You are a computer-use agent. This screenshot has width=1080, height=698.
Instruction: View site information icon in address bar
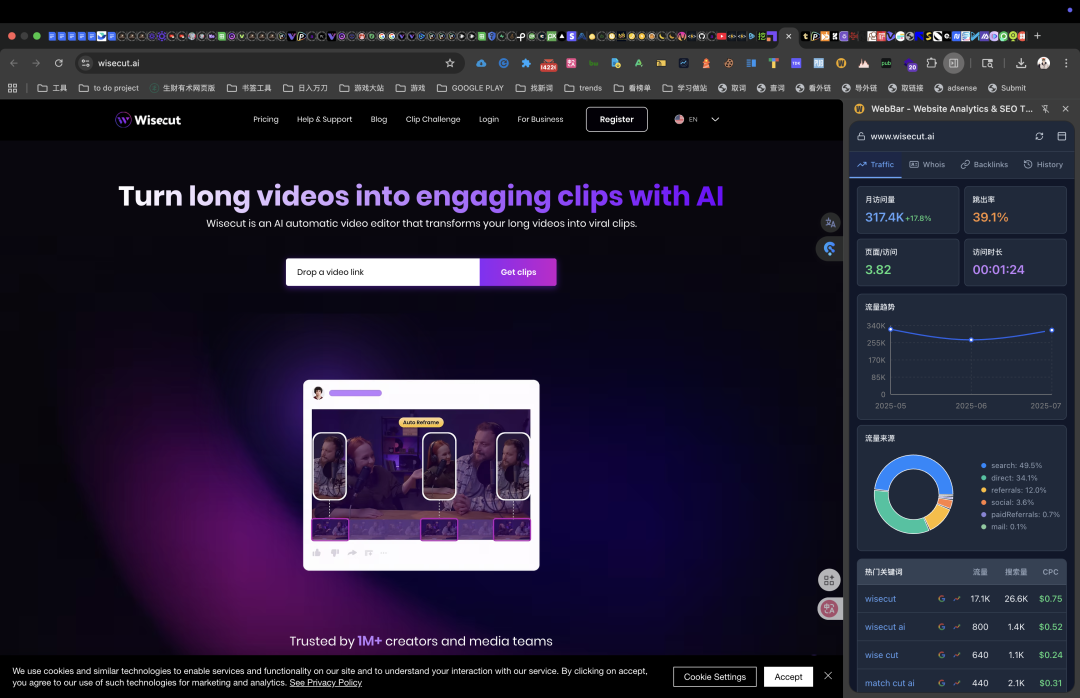[x=85, y=63]
